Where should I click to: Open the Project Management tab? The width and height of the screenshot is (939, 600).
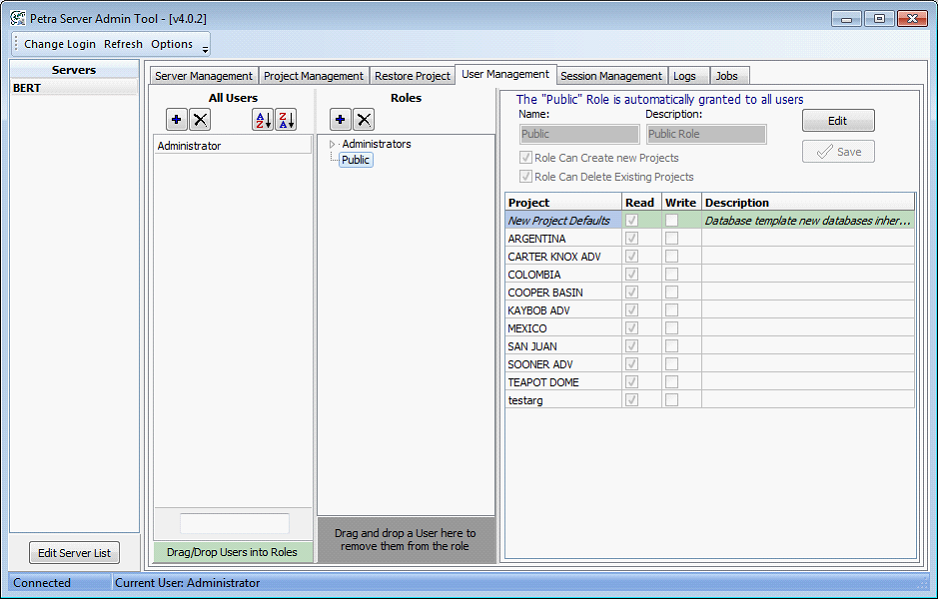click(x=313, y=76)
